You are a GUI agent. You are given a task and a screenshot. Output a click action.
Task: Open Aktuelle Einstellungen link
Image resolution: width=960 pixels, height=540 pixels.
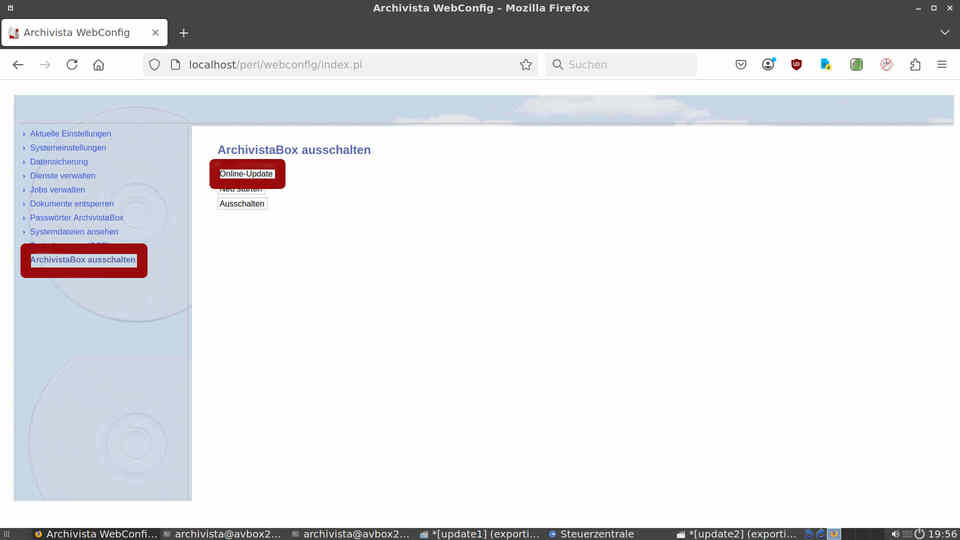click(70, 133)
